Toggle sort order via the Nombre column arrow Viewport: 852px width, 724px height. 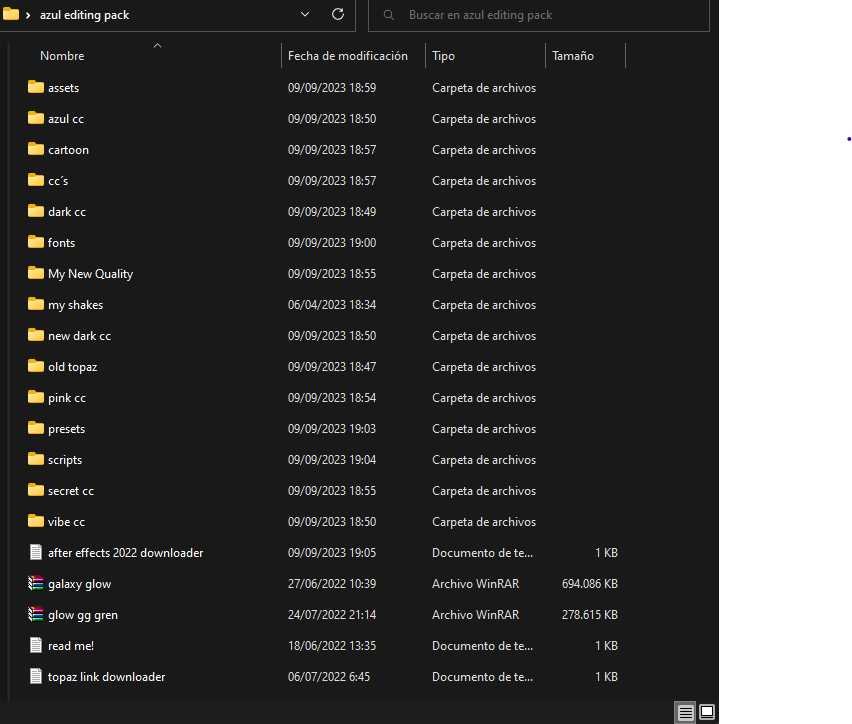(157, 45)
